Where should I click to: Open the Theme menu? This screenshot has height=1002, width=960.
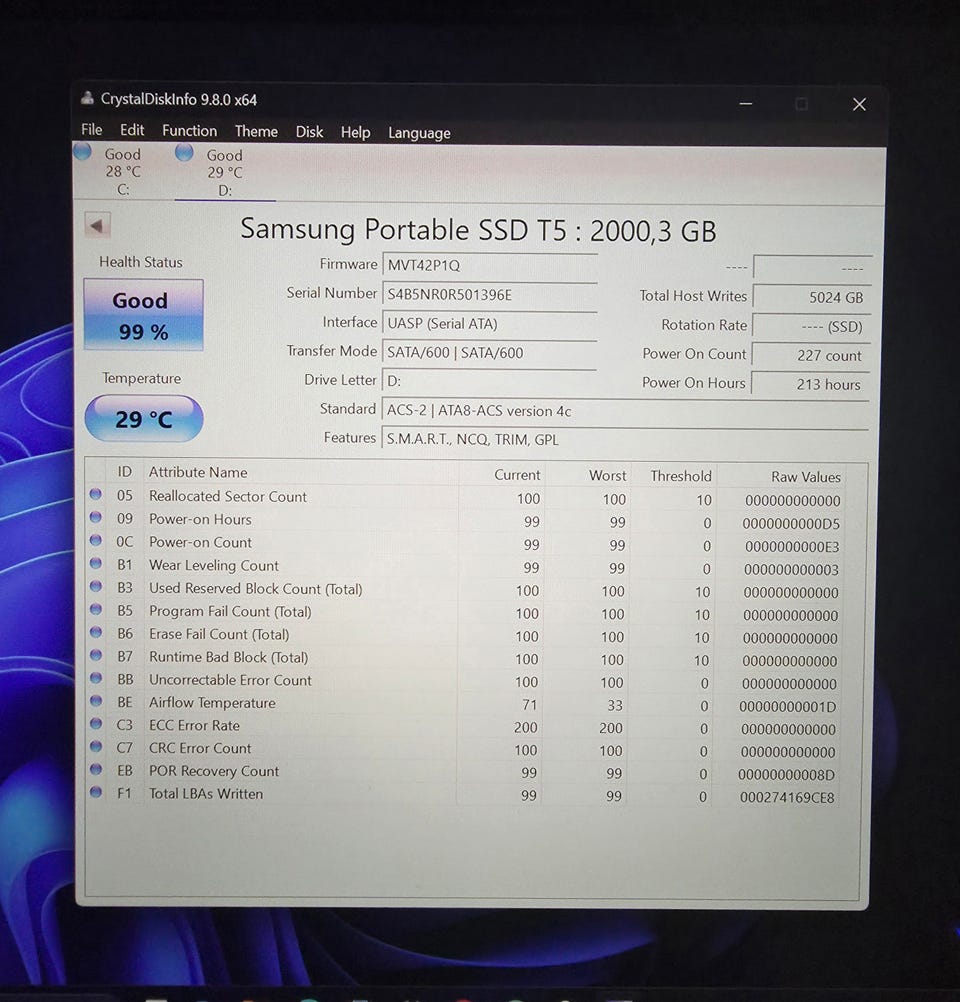256,132
